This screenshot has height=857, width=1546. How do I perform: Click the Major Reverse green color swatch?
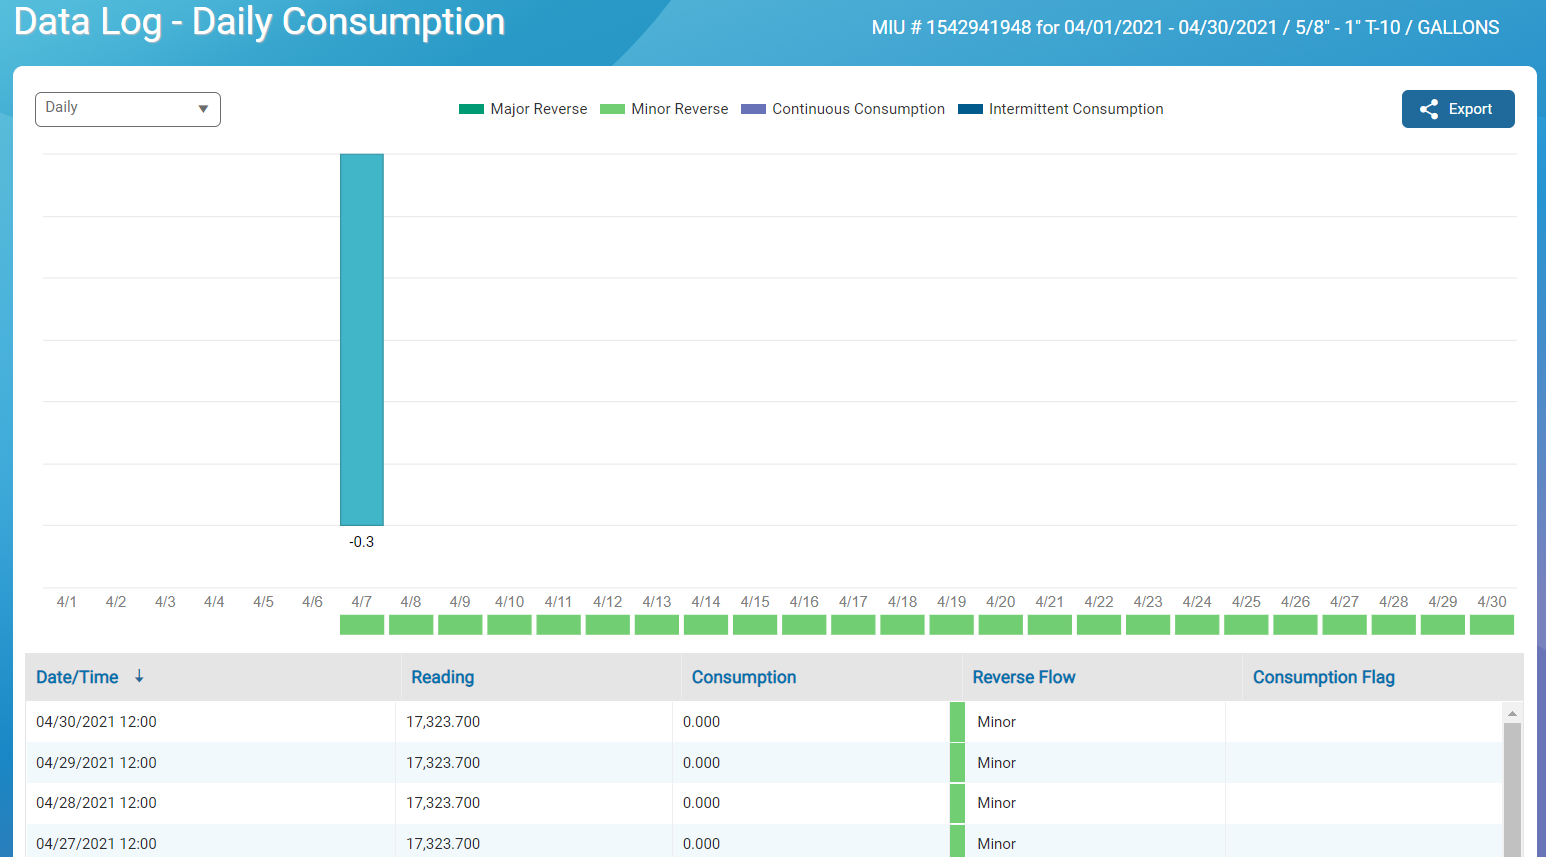tap(470, 108)
